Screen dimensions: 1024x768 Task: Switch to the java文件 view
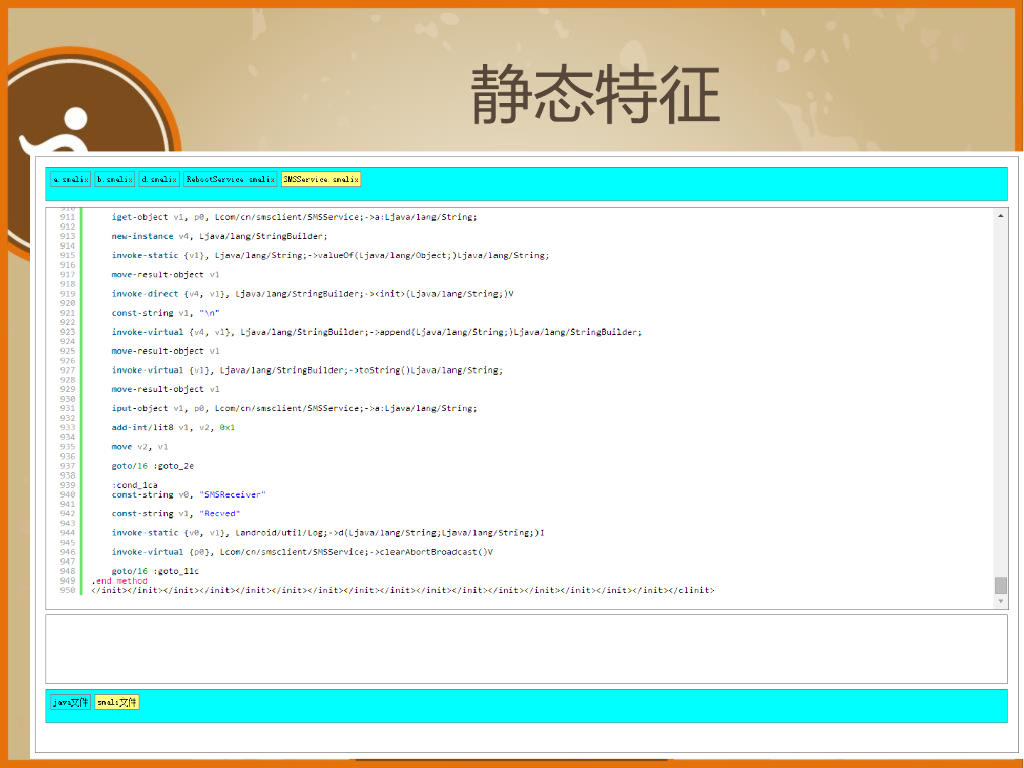coord(70,702)
